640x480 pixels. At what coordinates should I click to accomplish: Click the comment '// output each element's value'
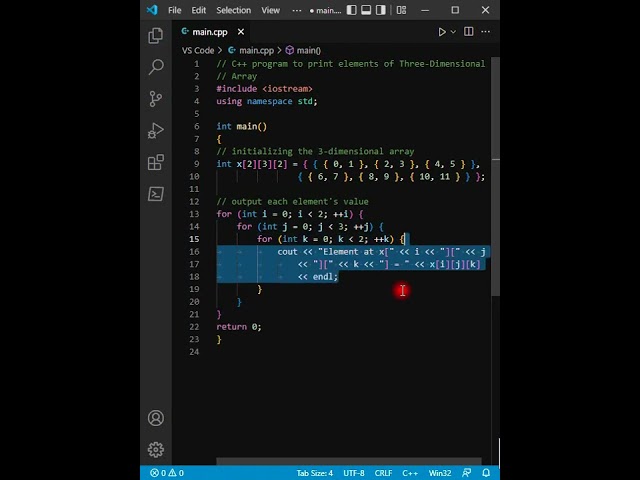292,202
